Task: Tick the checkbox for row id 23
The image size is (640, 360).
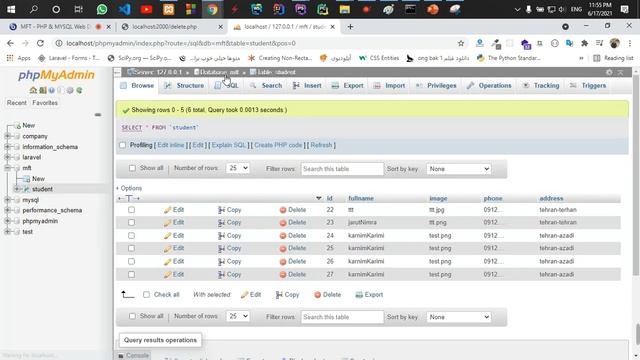Action: [x=131, y=222]
